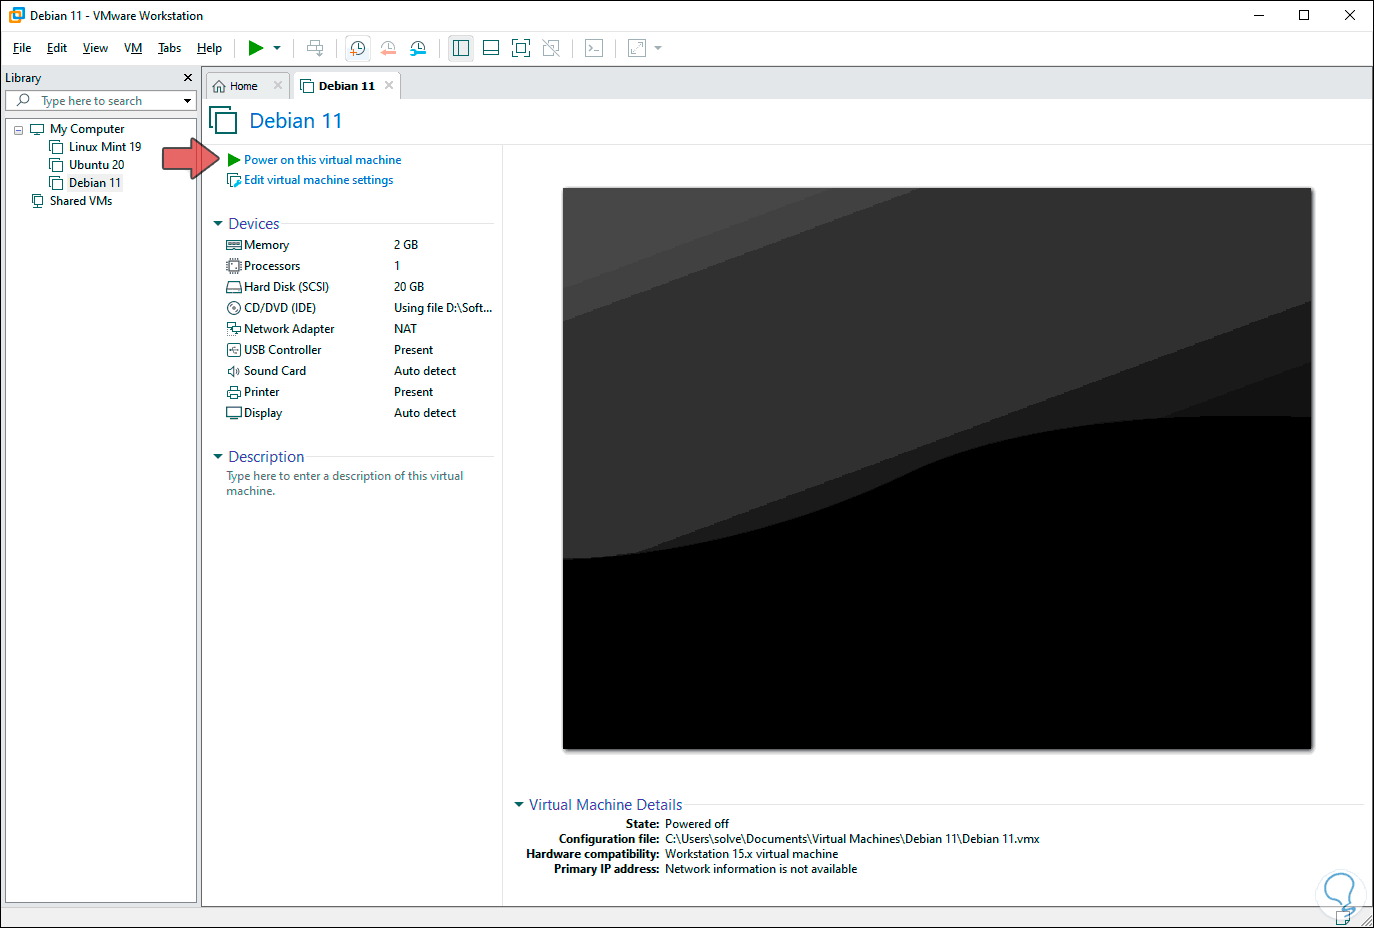The height and width of the screenshot is (928, 1374).
Task: Open the power options dropdown arrow in toolbar
Action: (277, 48)
